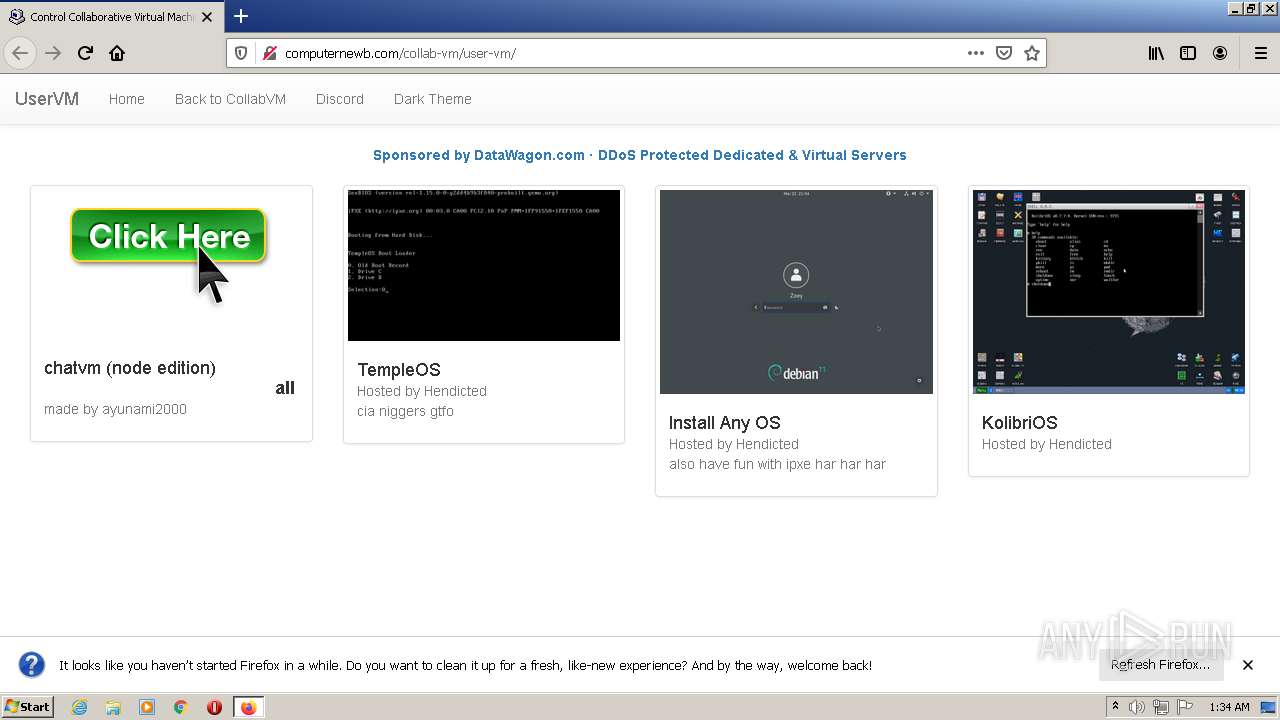Click the Refresh Firefox button
The image size is (1280, 720).
1160,665
